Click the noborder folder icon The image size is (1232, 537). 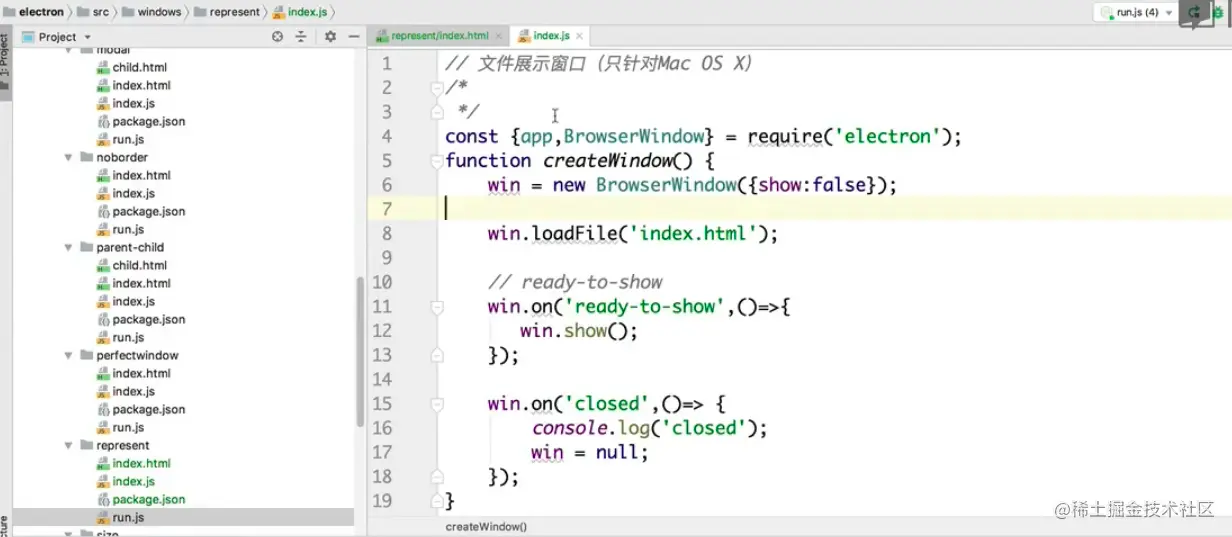pyautogui.click(x=86, y=158)
